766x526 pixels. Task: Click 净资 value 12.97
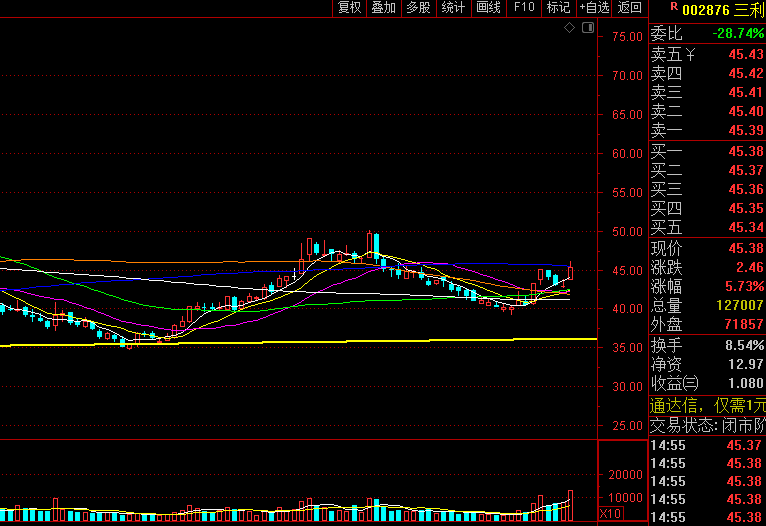coord(746,364)
